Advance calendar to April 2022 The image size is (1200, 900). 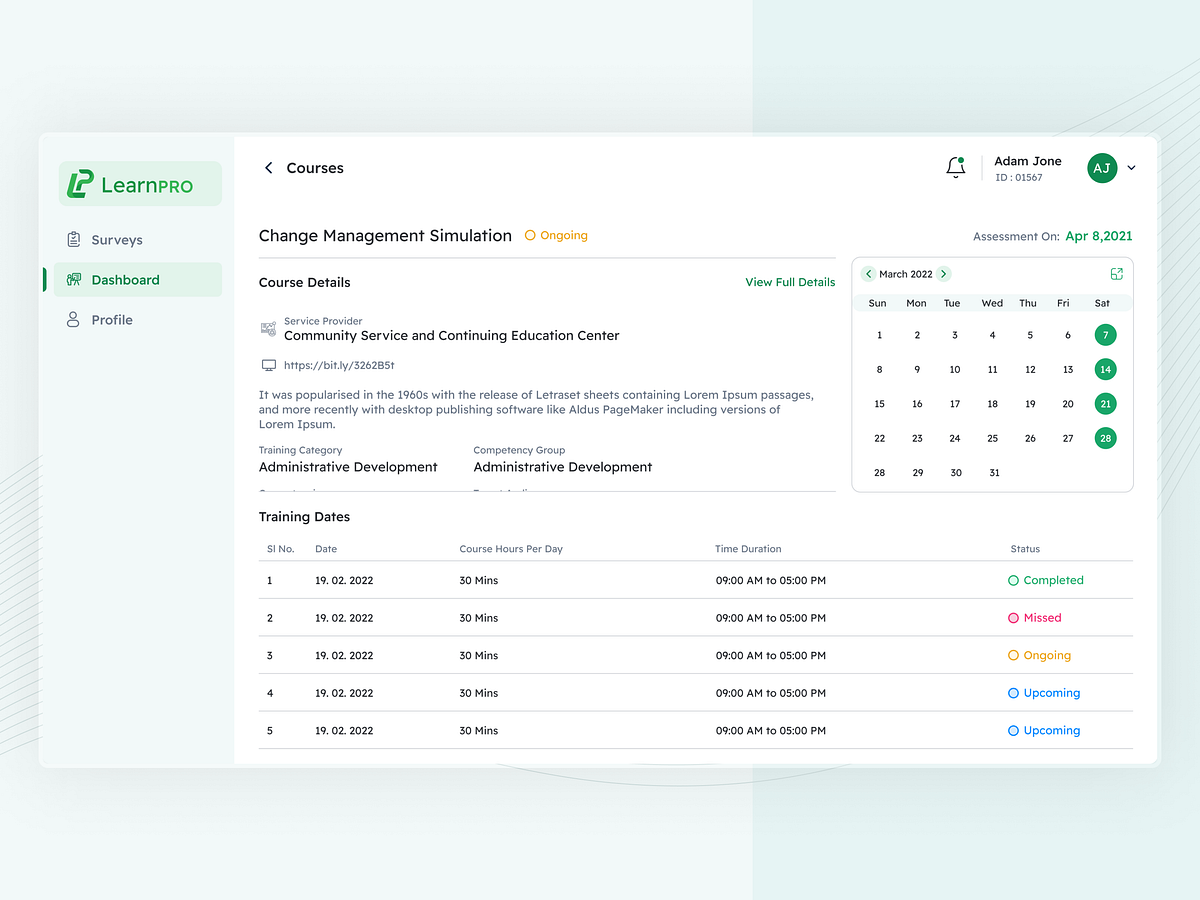tap(942, 273)
